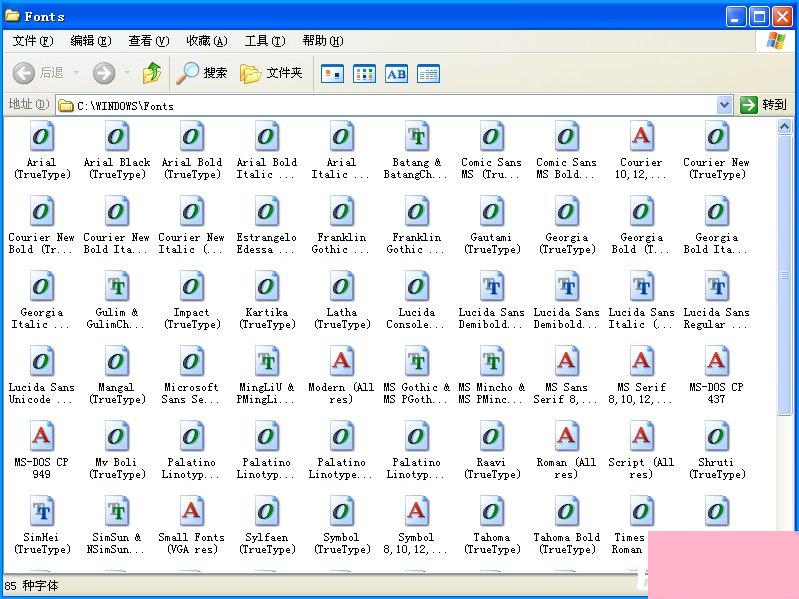Open the Tools (工具) menu
799x599 pixels.
[265, 41]
